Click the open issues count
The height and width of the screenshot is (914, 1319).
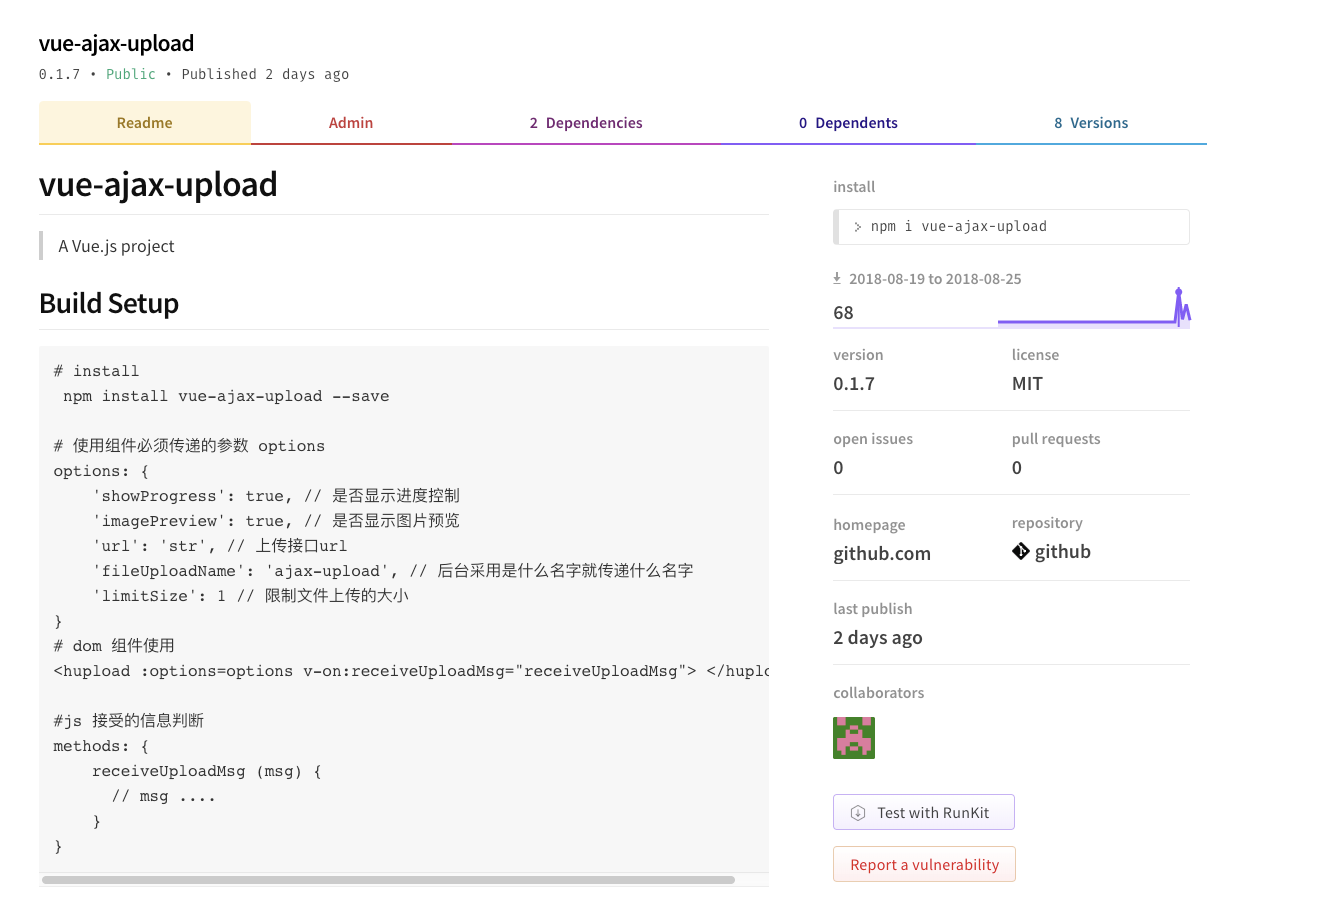pyautogui.click(x=838, y=467)
